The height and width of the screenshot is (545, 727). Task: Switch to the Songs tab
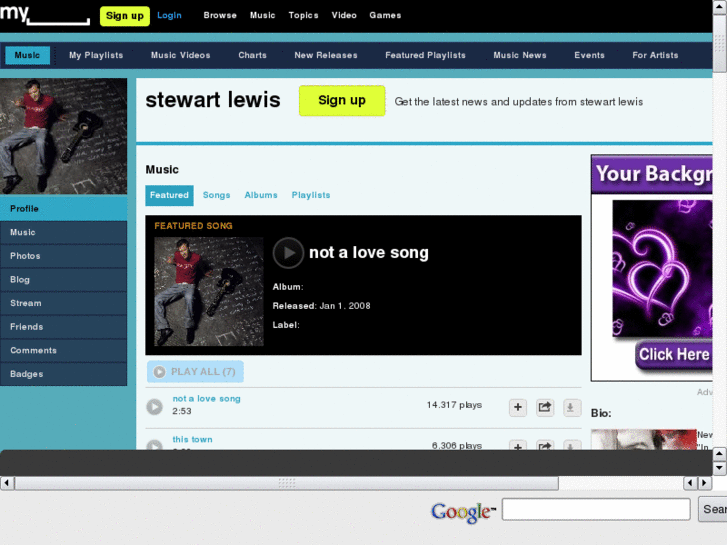(x=216, y=195)
